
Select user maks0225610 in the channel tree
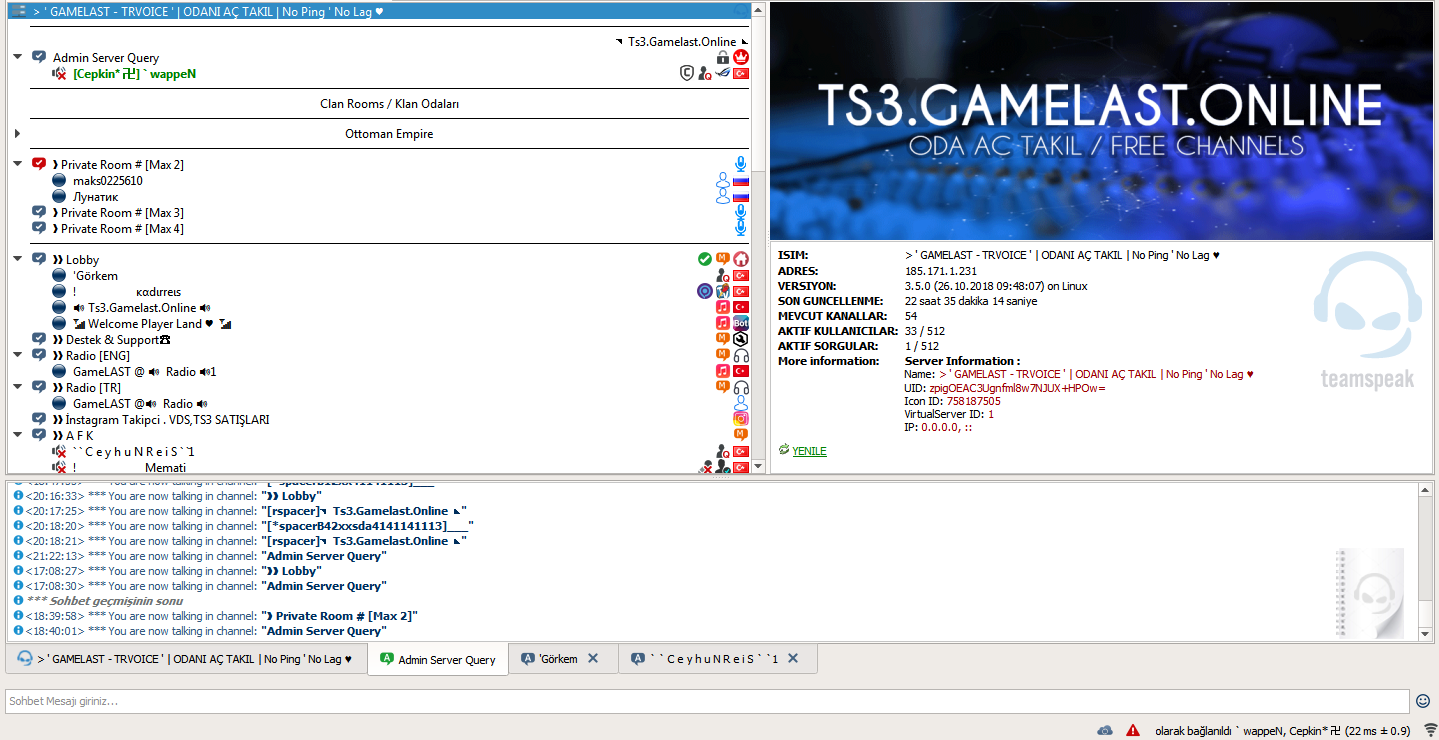(108, 181)
